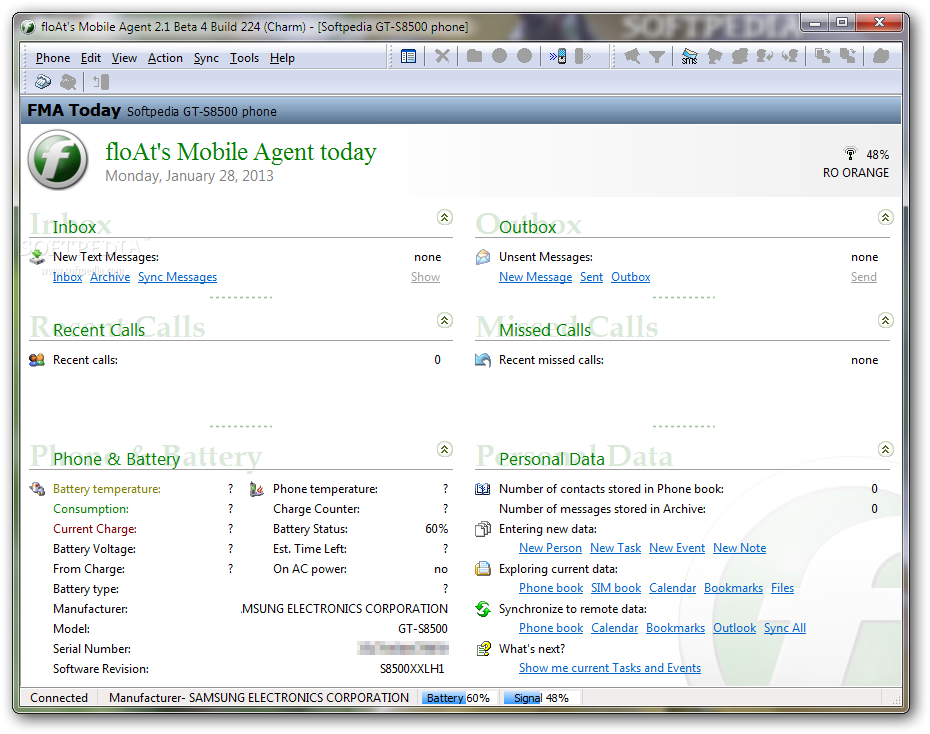The width and height of the screenshot is (930, 734).
Task: Collapse the Recent Calls section
Action: pyautogui.click(x=445, y=321)
